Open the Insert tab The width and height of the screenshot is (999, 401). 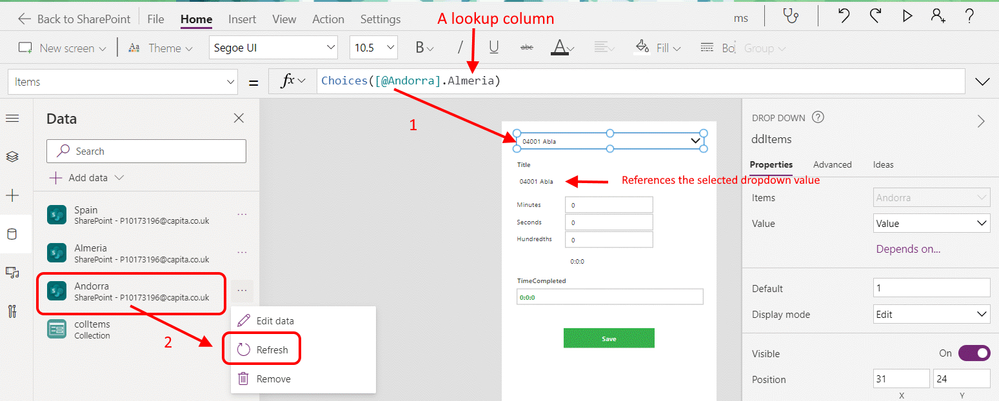tap(242, 19)
